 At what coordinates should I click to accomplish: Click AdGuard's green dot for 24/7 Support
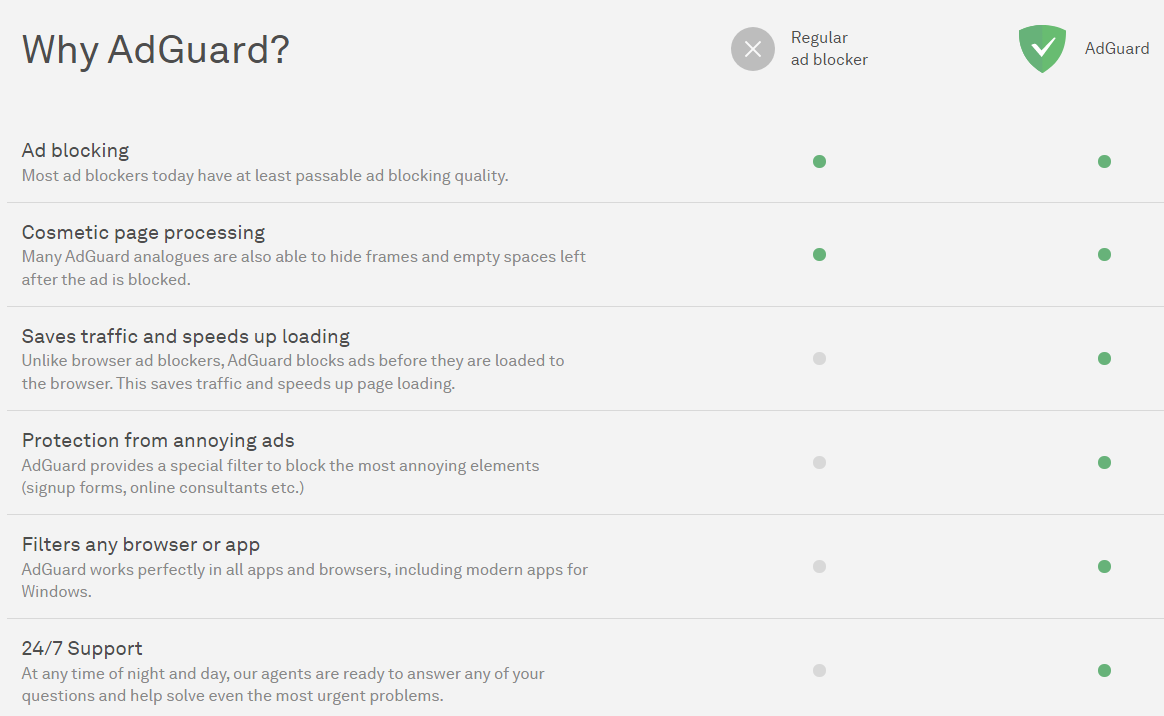[x=1105, y=670]
